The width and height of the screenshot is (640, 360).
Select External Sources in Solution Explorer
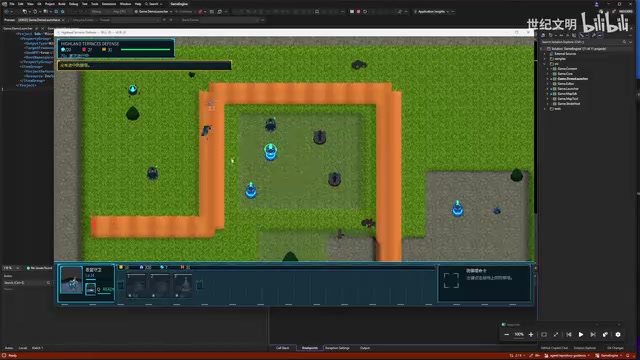coord(565,53)
